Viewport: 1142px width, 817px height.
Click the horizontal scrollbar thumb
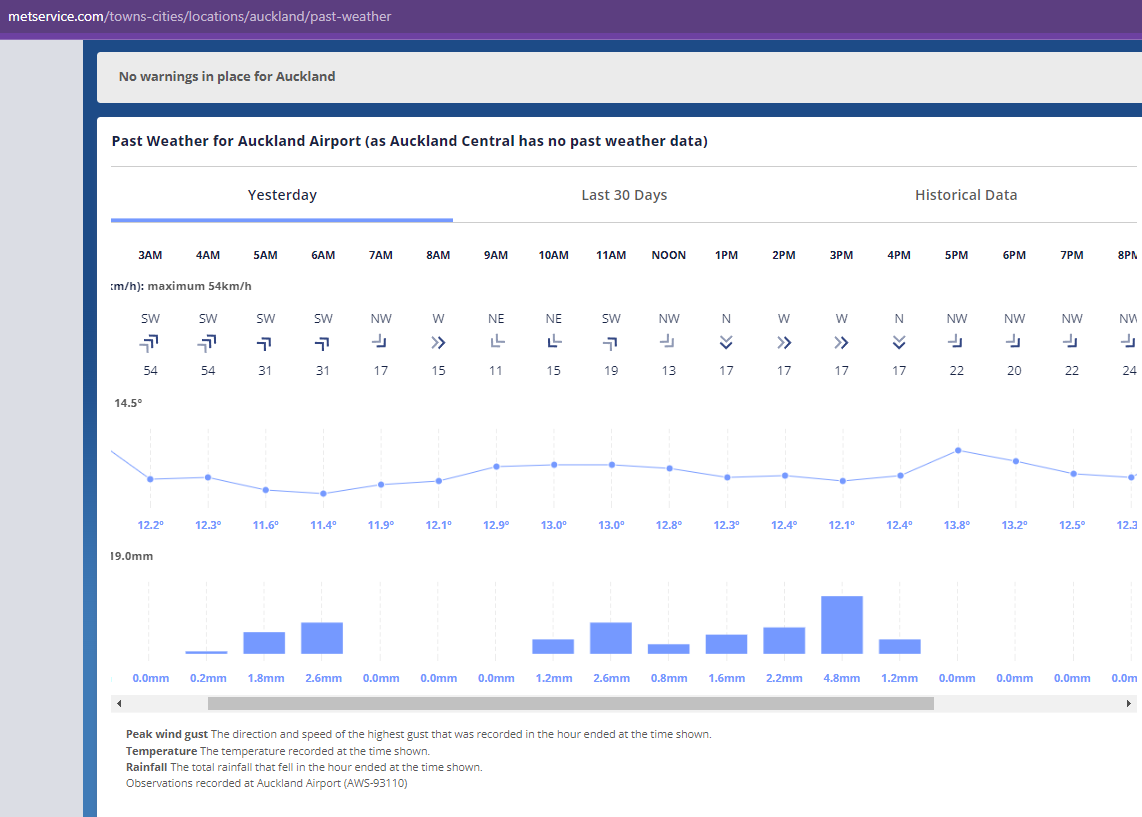tap(570, 704)
